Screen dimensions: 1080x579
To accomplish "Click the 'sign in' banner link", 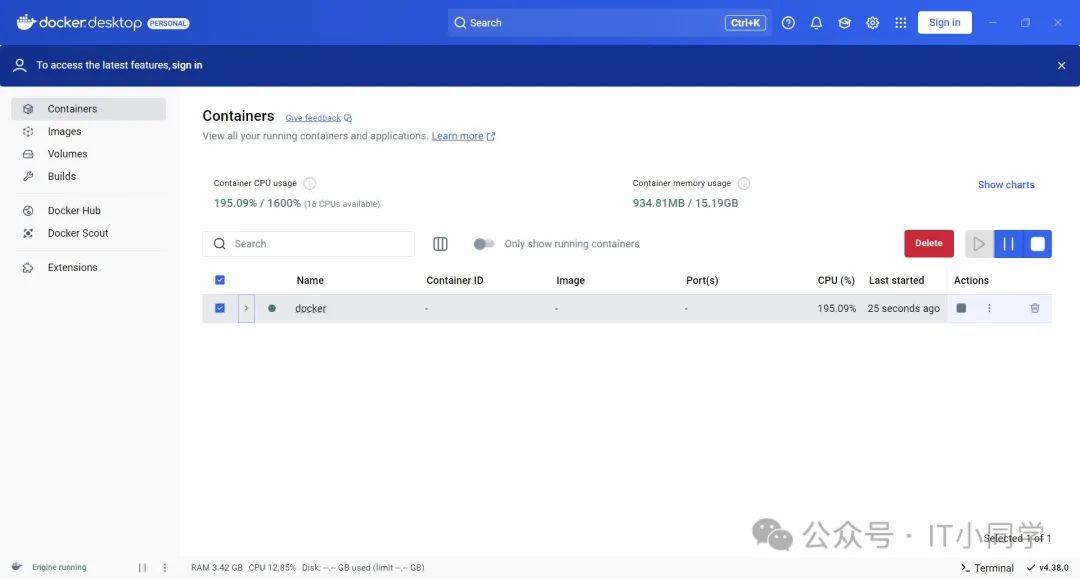I will click(187, 65).
